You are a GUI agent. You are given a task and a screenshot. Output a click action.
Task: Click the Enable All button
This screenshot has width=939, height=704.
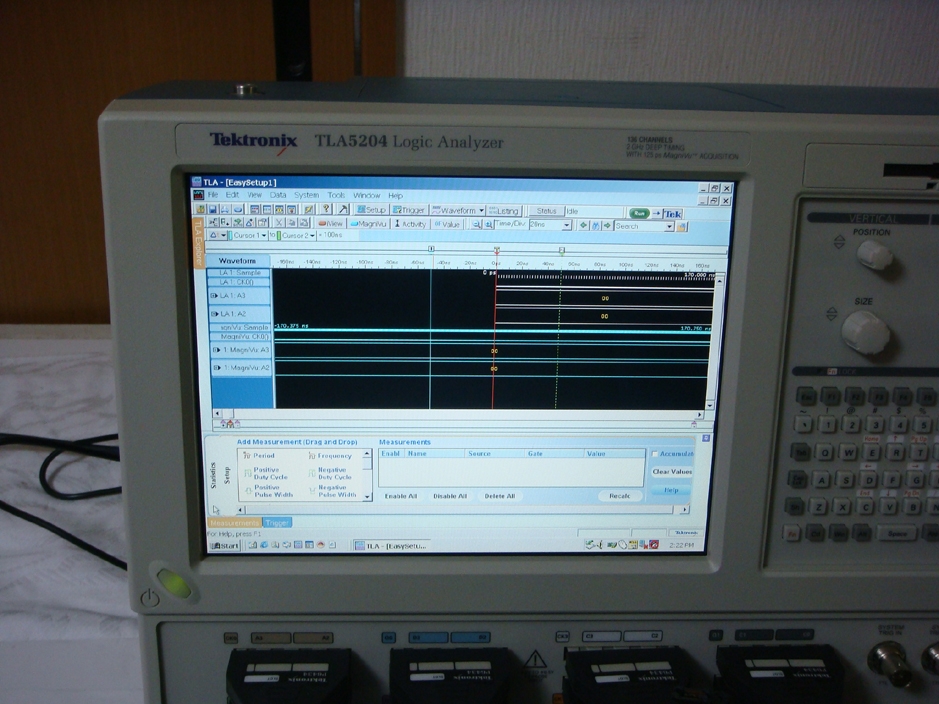coord(401,496)
